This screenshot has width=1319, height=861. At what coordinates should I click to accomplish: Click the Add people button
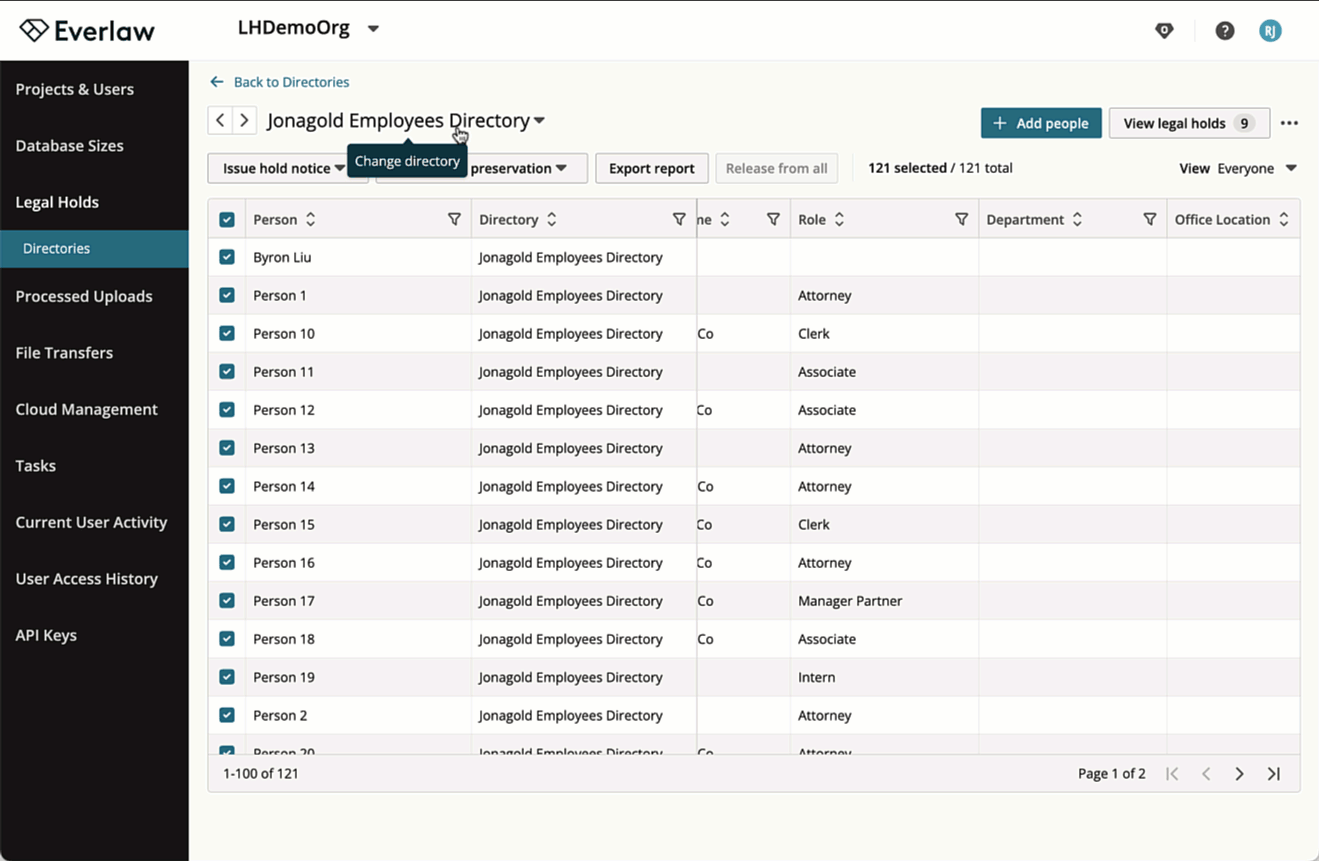point(1041,123)
